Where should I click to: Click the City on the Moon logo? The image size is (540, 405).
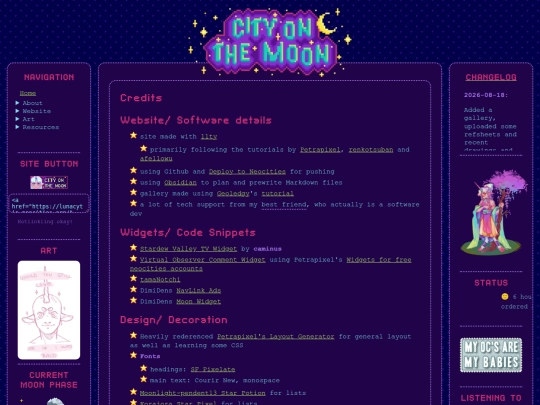pyautogui.click(x=271, y=41)
